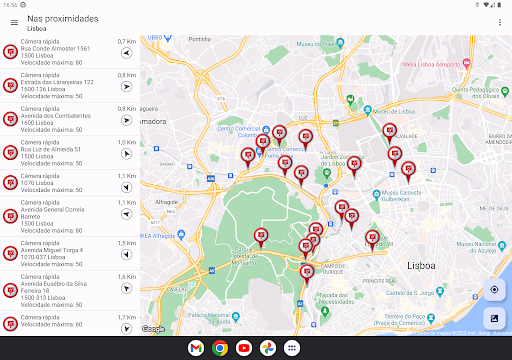Open Gmail from the taskbar
The image size is (512, 360).
click(196, 348)
